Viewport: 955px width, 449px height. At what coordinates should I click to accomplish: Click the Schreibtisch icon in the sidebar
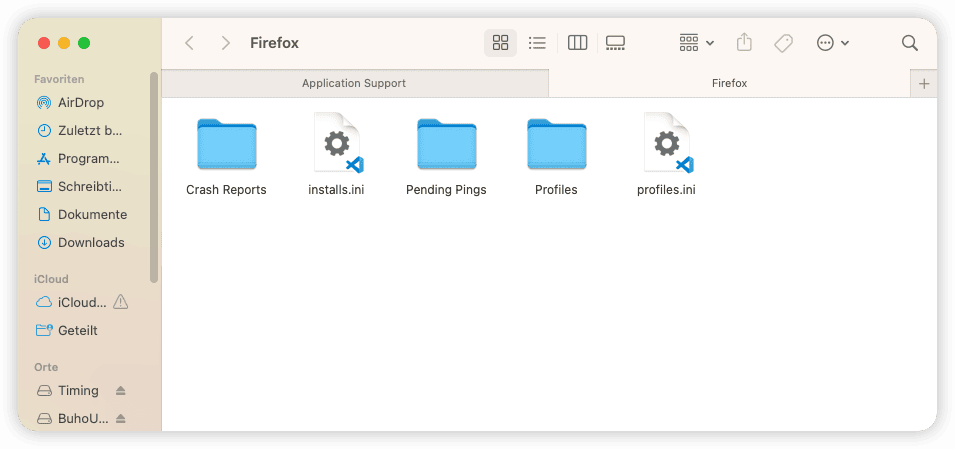(44, 186)
